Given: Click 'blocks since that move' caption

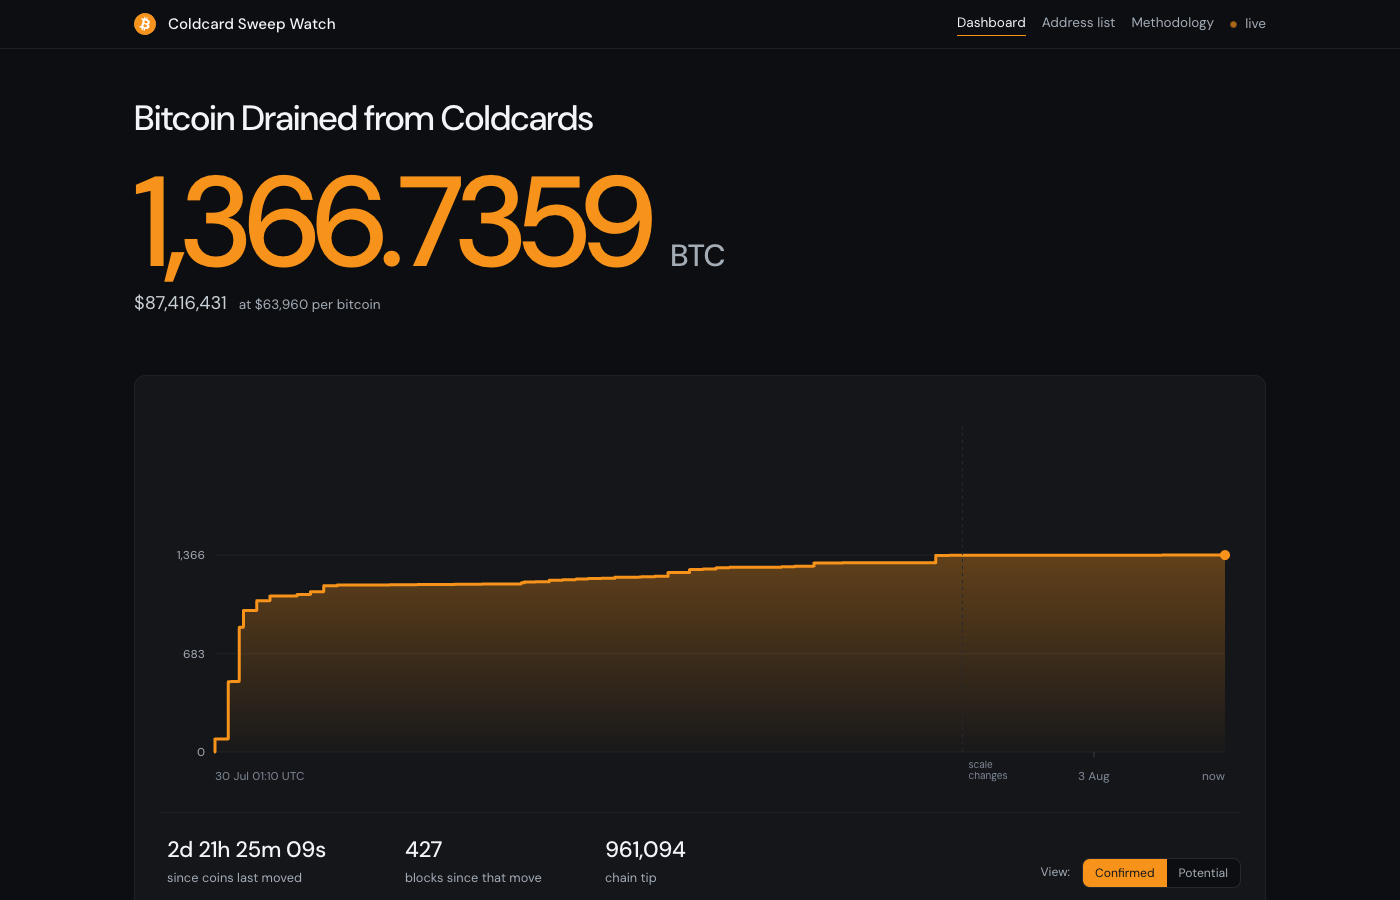Looking at the screenshot, I should pos(473,878).
